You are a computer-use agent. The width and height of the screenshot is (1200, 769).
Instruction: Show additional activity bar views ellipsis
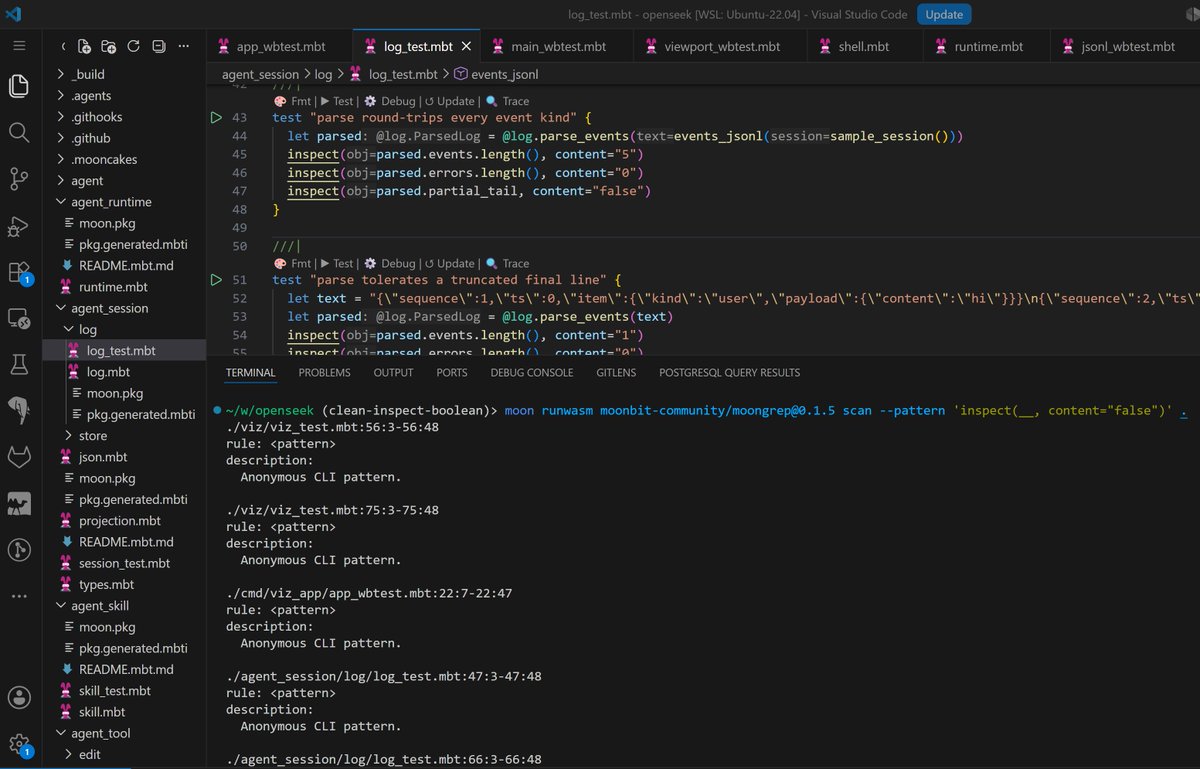tap(18, 596)
